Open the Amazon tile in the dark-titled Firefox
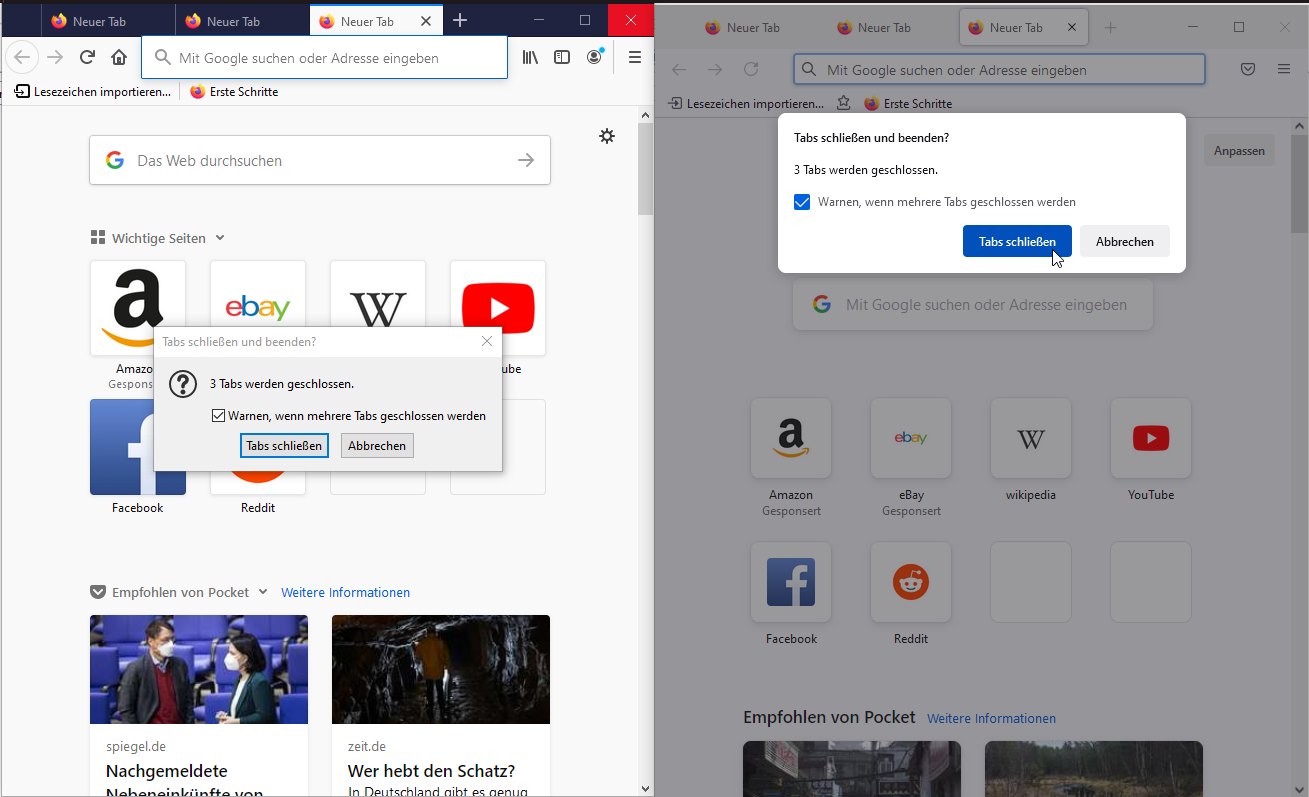 pos(138,308)
